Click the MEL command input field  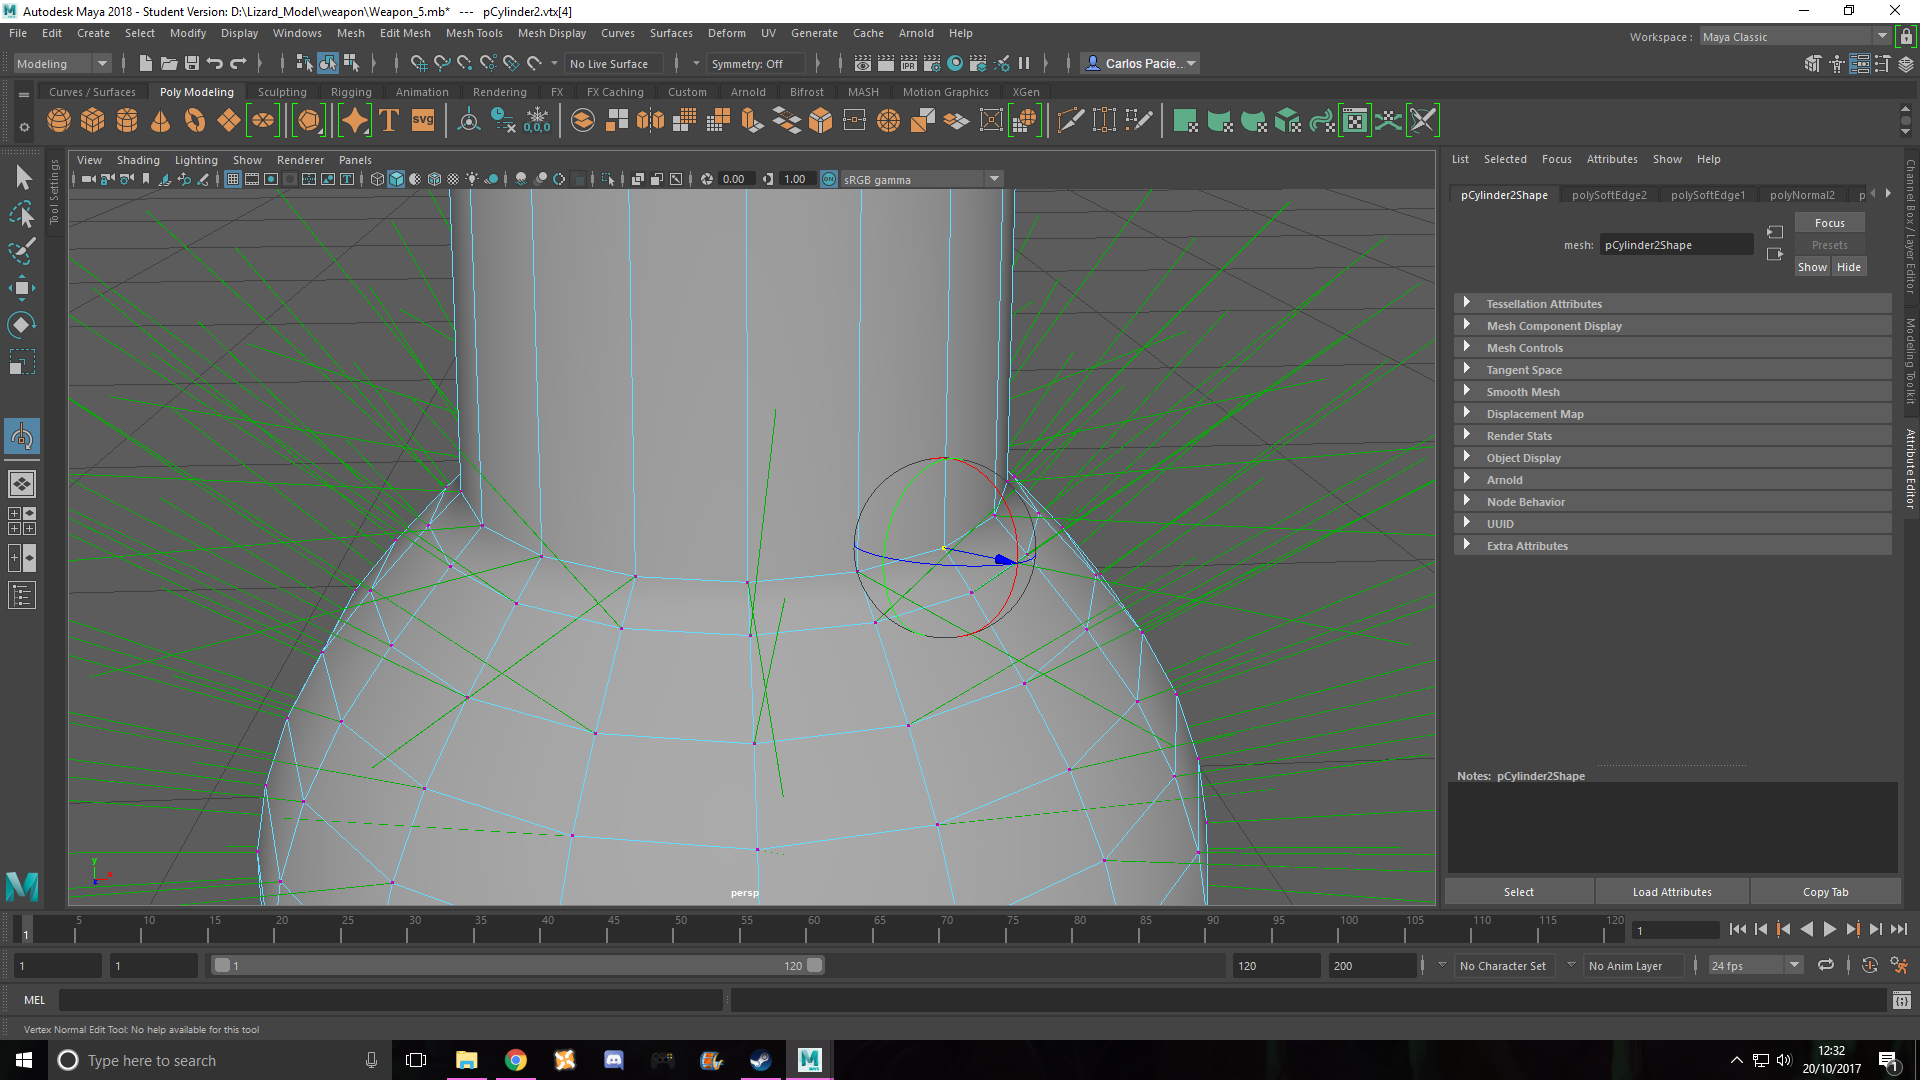coord(390,1000)
